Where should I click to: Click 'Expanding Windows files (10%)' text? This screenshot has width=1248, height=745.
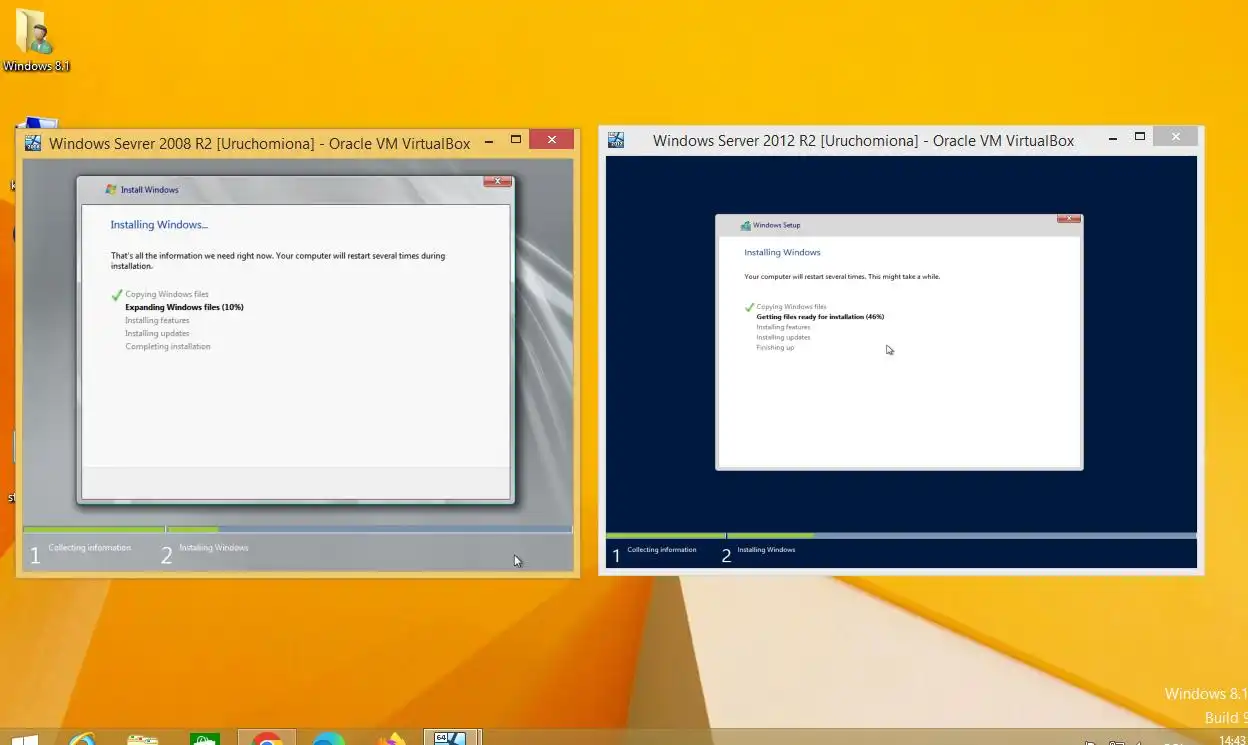click(x=184, y=307)
